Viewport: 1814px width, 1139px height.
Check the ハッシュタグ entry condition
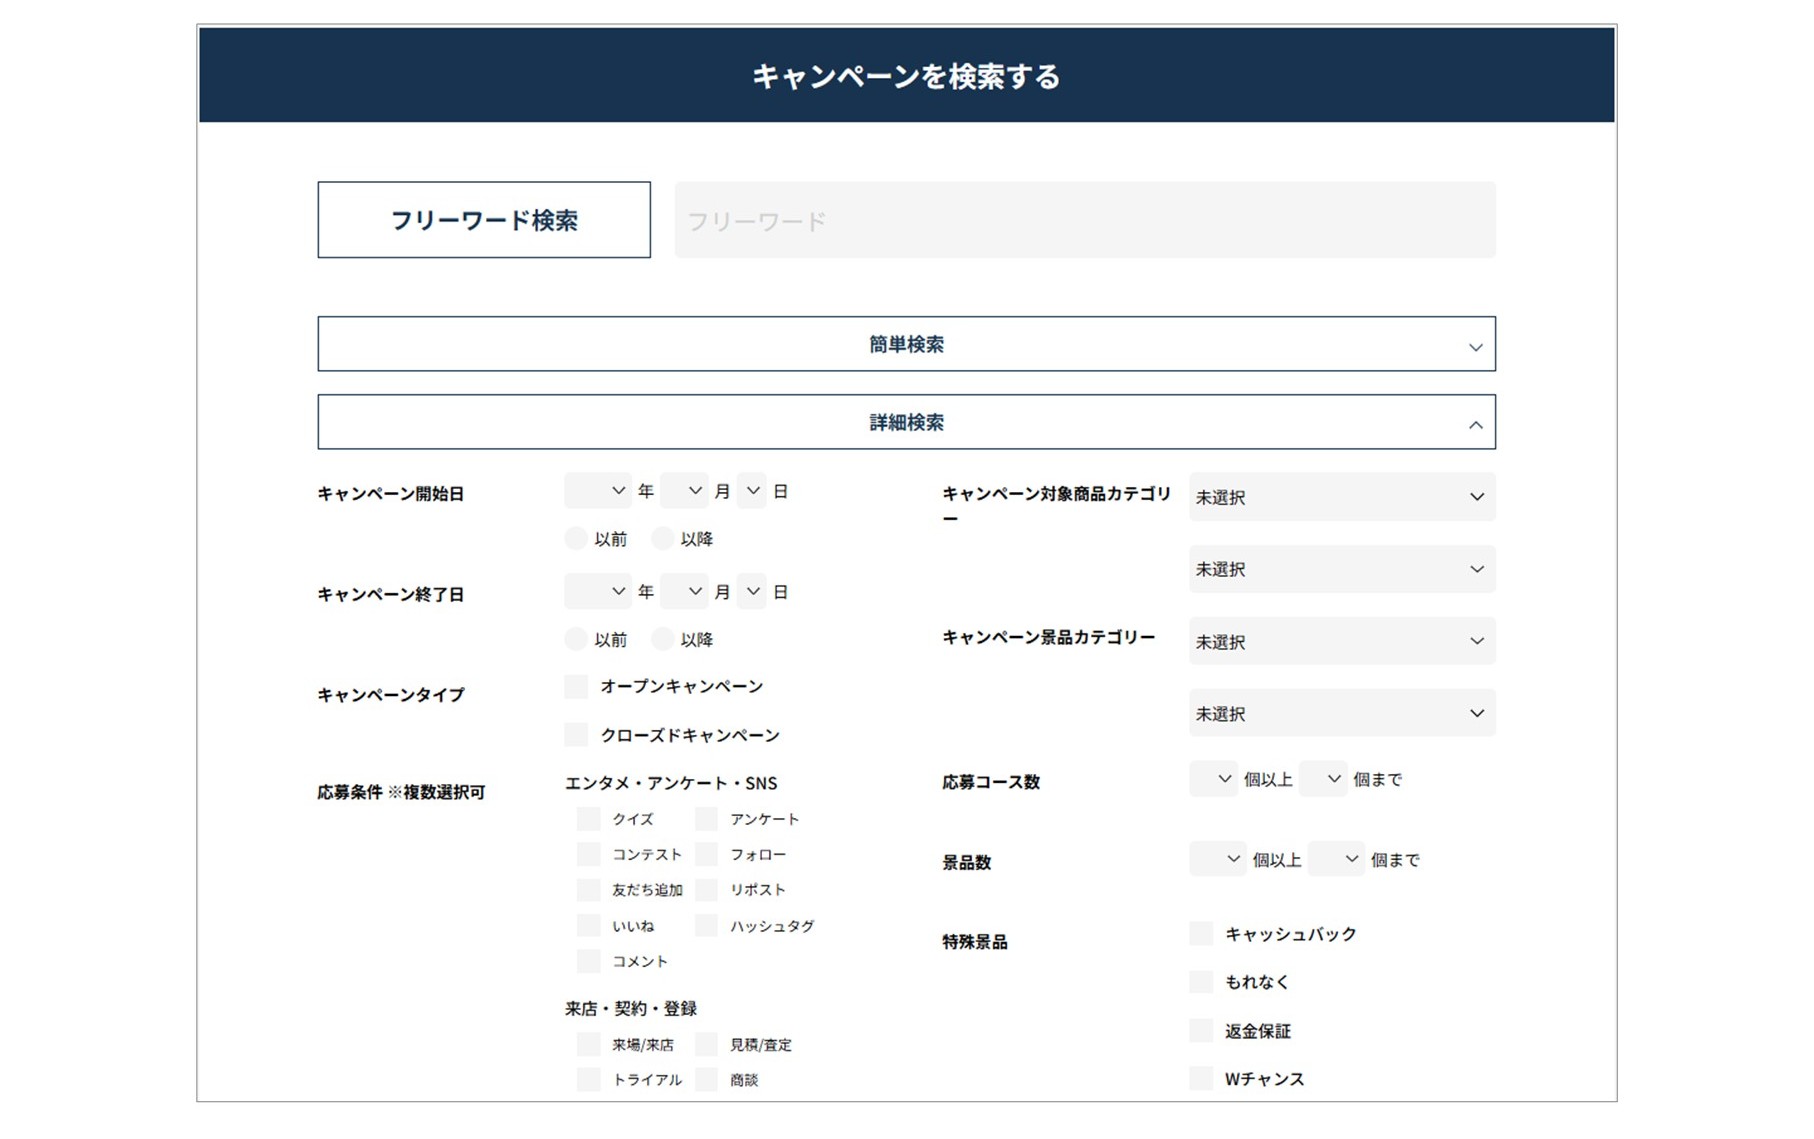pyautogui.click(x=705, y=925)
